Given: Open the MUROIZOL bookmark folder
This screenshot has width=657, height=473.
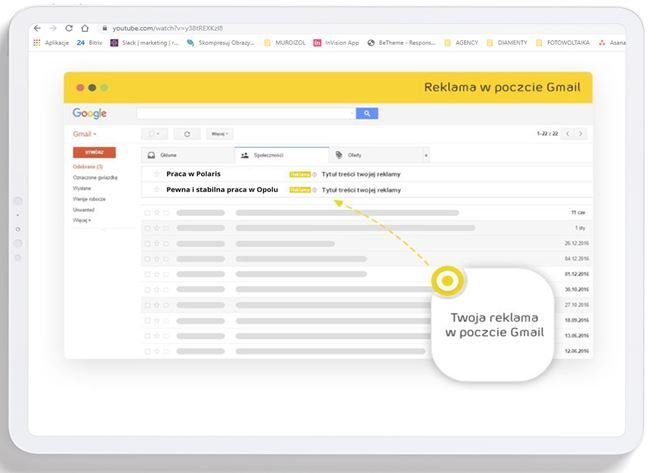Looking at the screenshot, I should (x=285, y=43).
